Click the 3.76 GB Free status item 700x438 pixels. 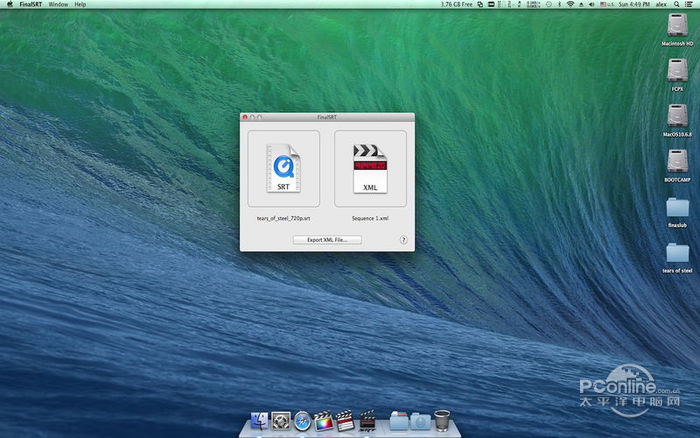(456, 4)
